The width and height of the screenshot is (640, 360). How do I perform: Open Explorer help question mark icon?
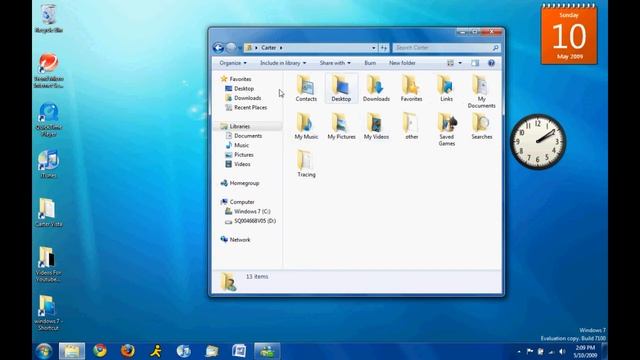(x=491, y=63)
